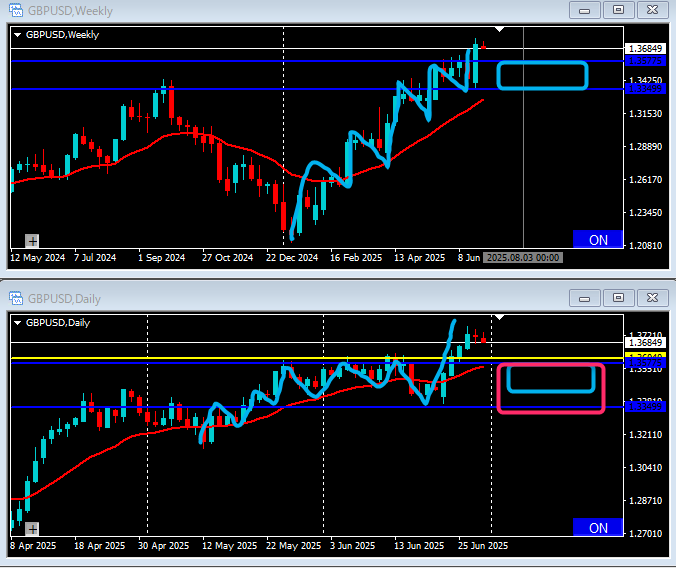Expand the GBPUSD,Daily chart dropdown triangle
Image resolution: width=676 pixels, height=568 pixels.
pos(17,323)
